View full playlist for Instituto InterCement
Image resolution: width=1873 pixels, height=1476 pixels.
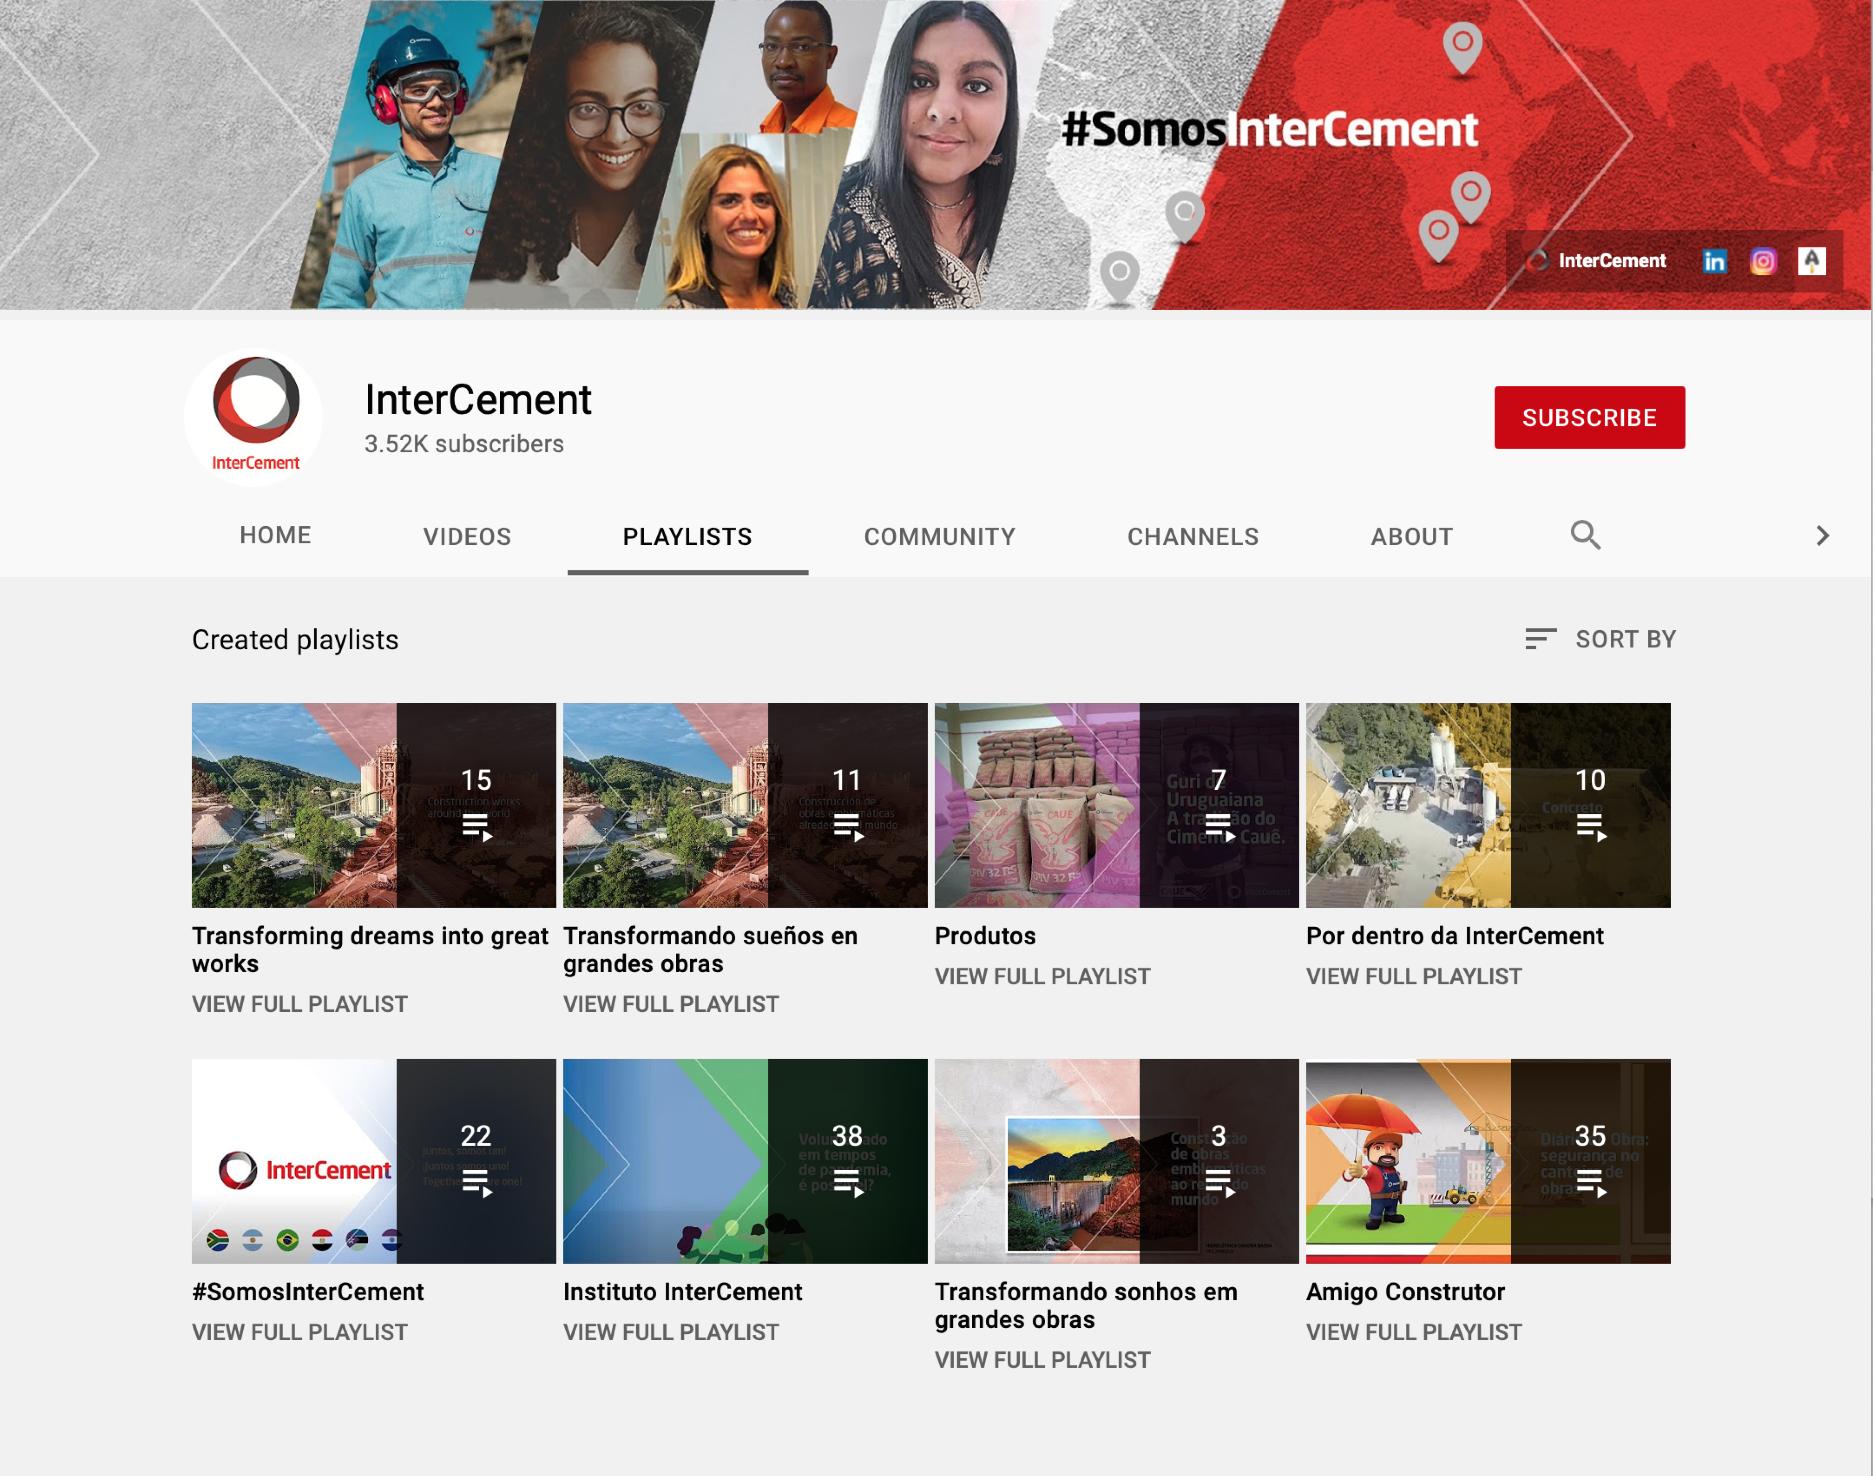pos(671,1332)
